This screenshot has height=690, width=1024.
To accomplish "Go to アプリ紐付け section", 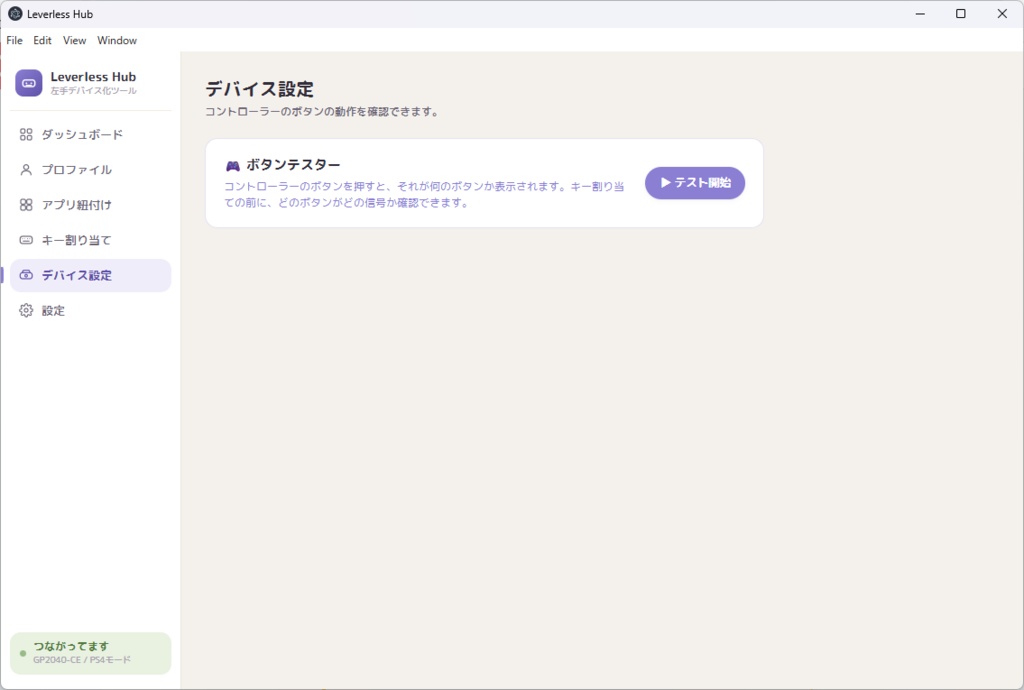I will (x=91, y=205).
